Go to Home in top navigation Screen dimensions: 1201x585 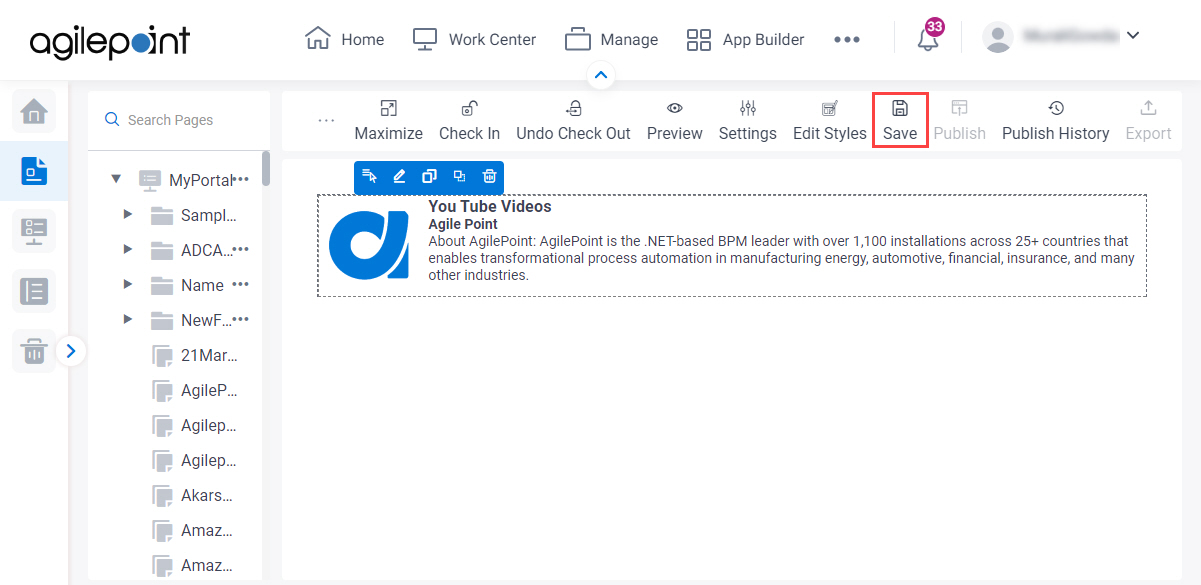coord(345,39)
